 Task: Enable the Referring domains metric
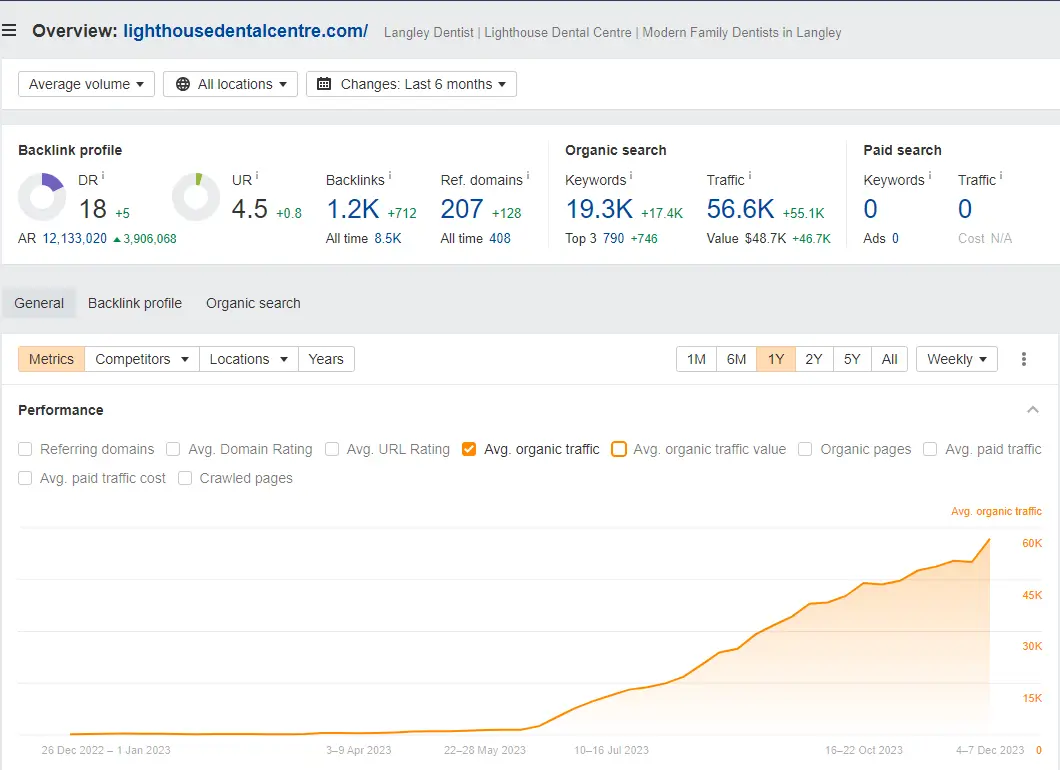24,449
